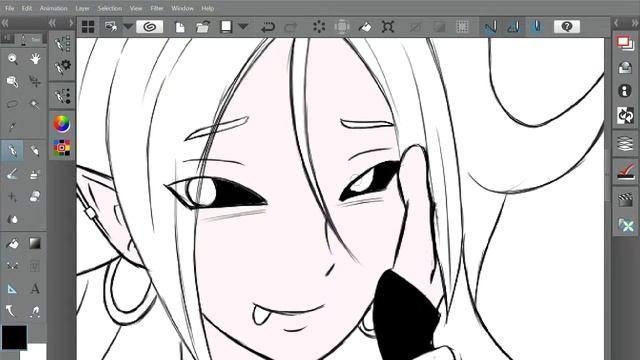Viewport: 640px width, 360px height.
Task: Select the Blend droplet tool
Action: click(12, 220)
